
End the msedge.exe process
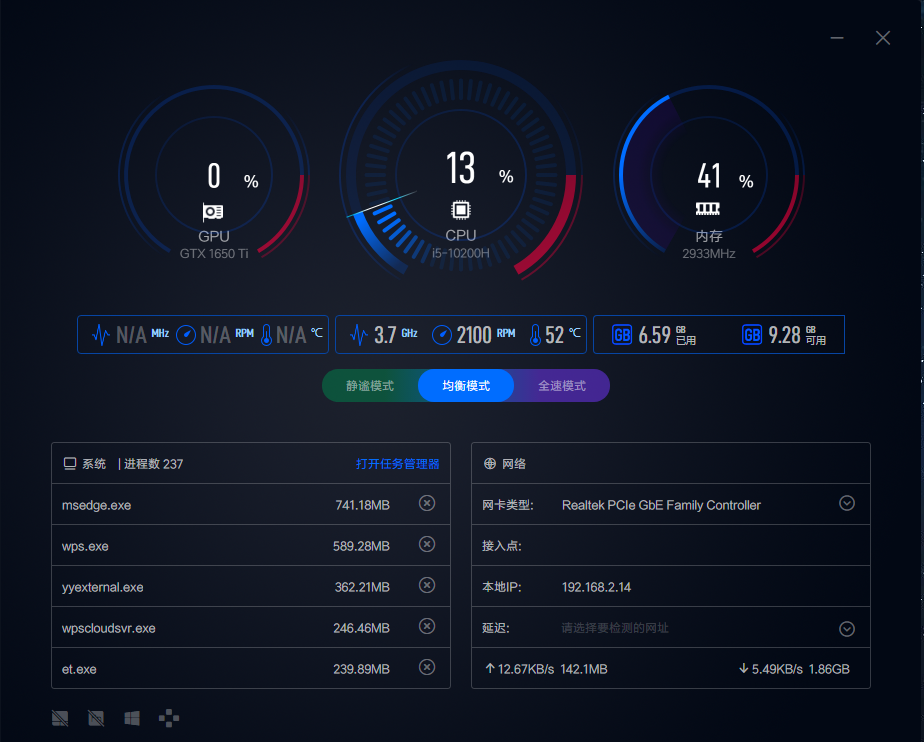coord(427,504)
